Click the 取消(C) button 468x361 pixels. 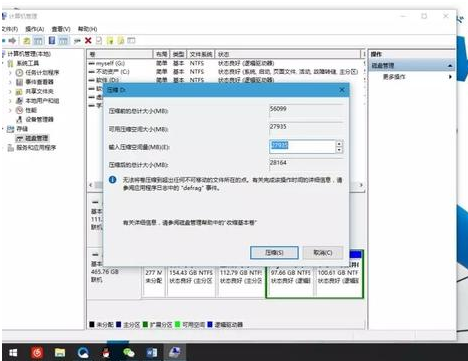tap(323, 253)
